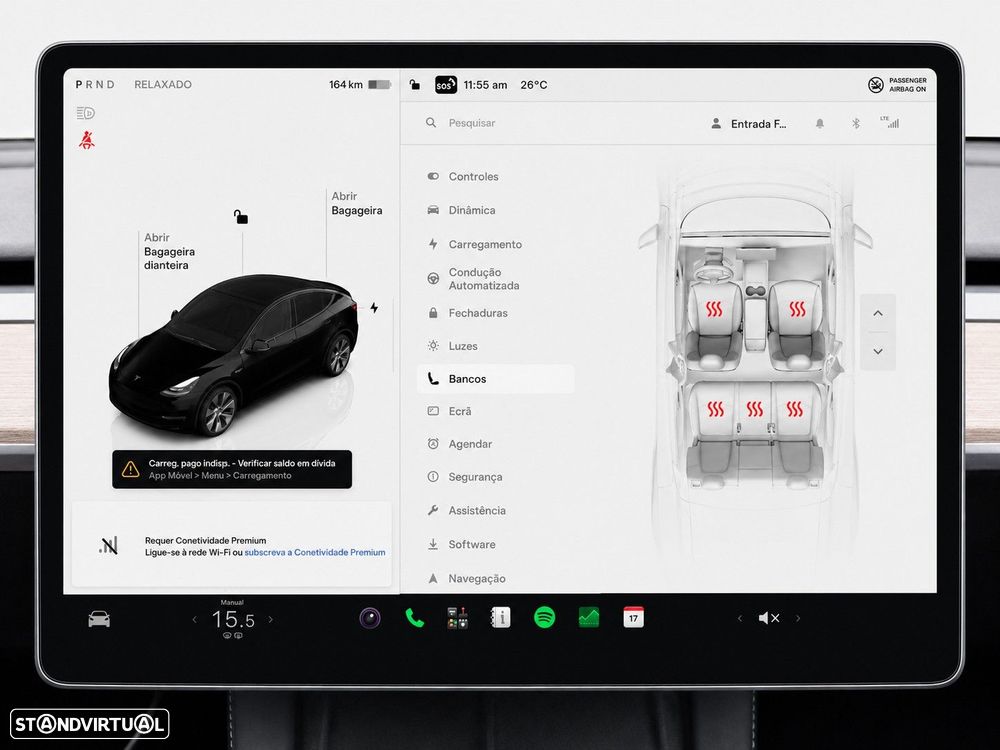Image resolution: width=1000 pixels, height=750 pixels.
Task: Tap the 26°C outside temperature
Action: click(x=534, y=85)
